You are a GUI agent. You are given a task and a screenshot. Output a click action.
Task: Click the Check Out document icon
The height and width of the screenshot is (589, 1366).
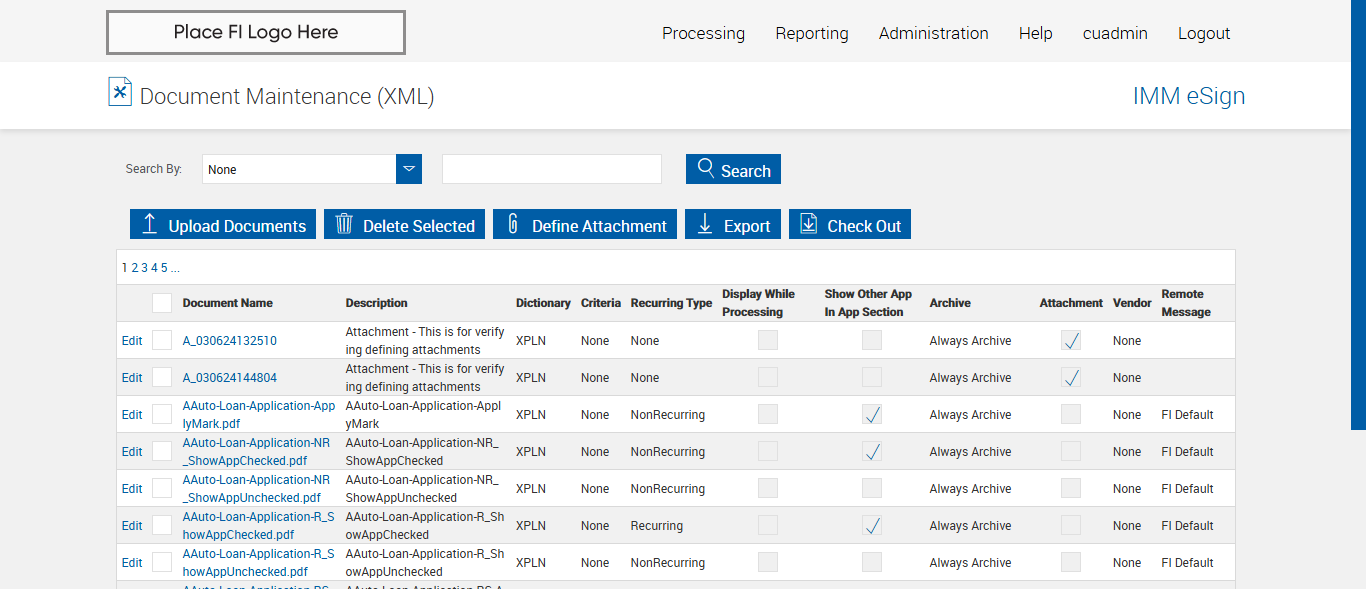click(809, 224)
